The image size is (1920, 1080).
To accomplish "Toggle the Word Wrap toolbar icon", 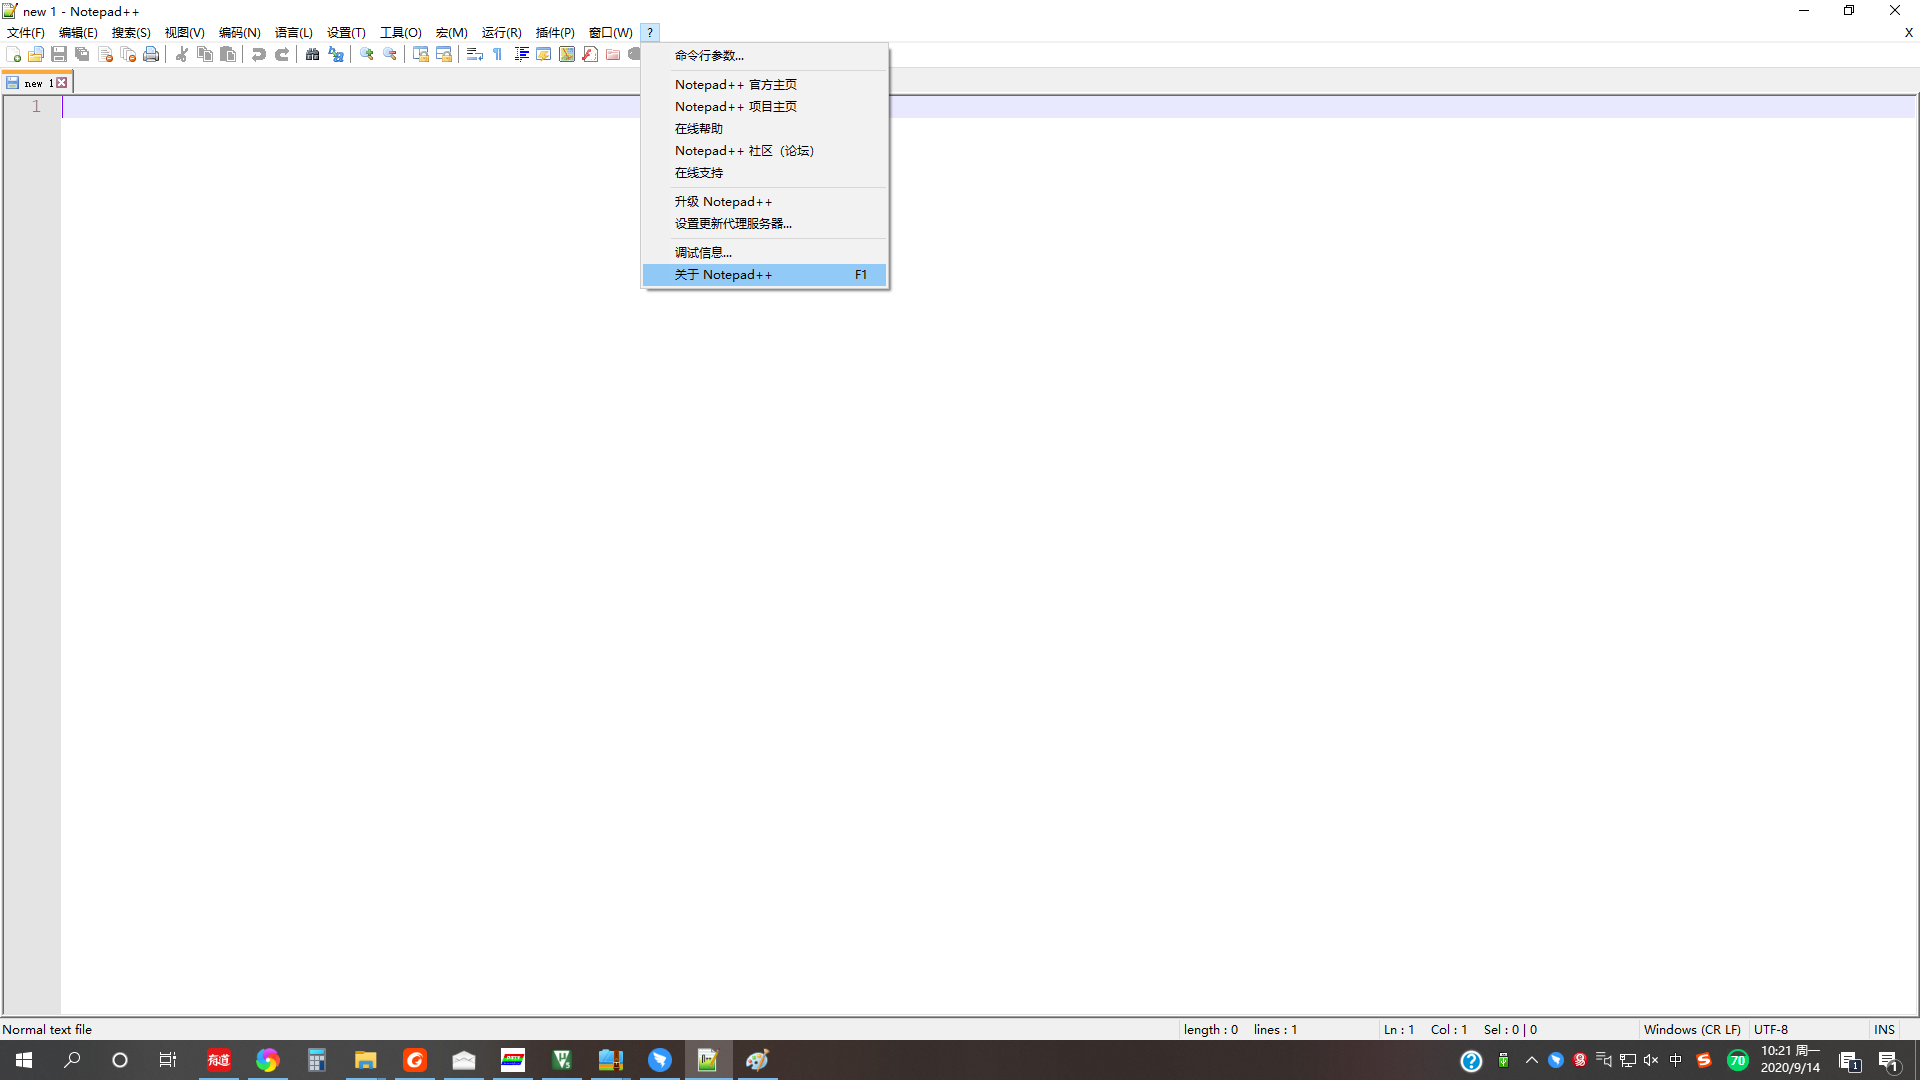I will coord(475,55).
